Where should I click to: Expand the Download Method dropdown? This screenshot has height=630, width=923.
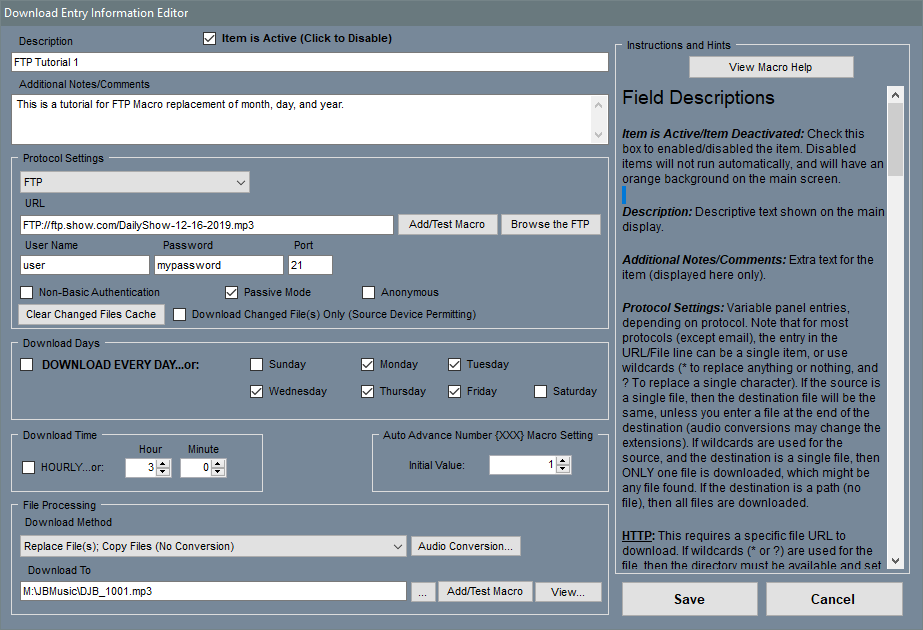[x=397, y=547]
